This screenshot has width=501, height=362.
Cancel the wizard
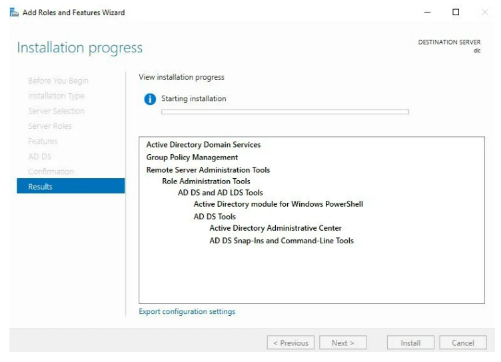463,343
